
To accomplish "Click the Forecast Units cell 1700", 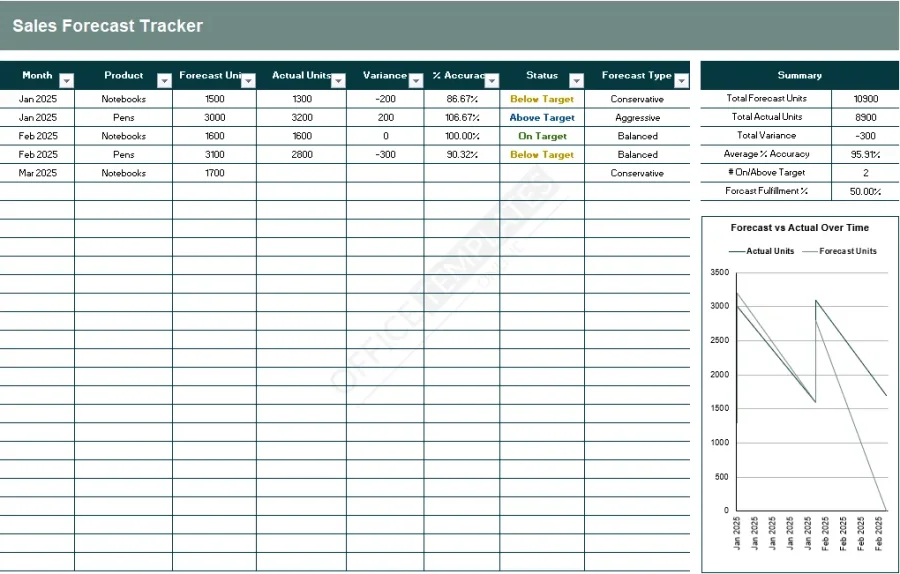I will click(x=215, y=173).
